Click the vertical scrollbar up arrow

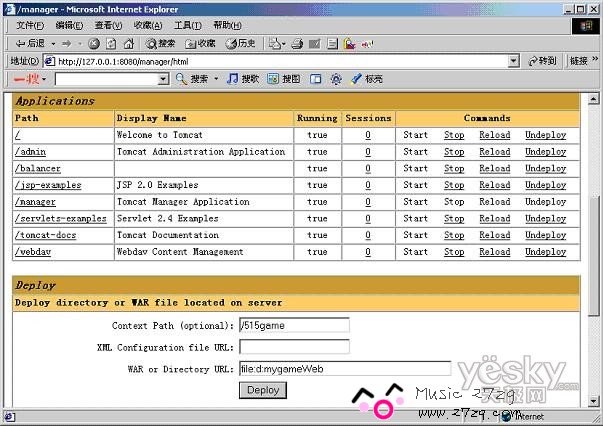593,99
